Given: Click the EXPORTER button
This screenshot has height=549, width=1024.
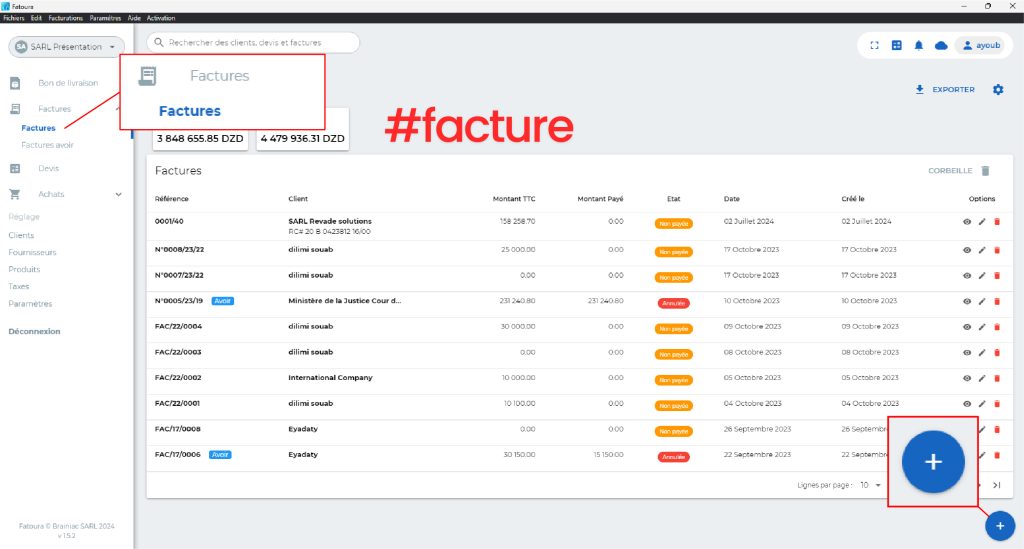Looking at the screenshot, I should [x=945, y=89].
